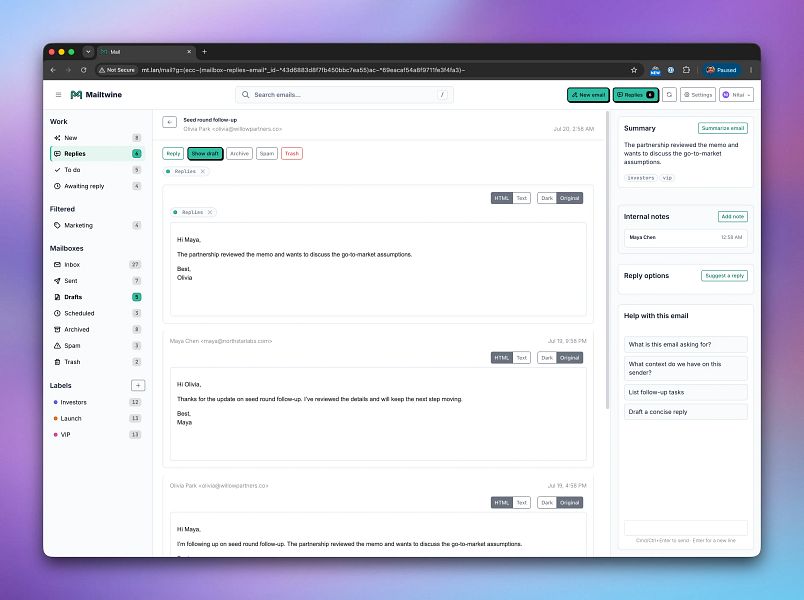Compose with New email button

pos(588,95)
